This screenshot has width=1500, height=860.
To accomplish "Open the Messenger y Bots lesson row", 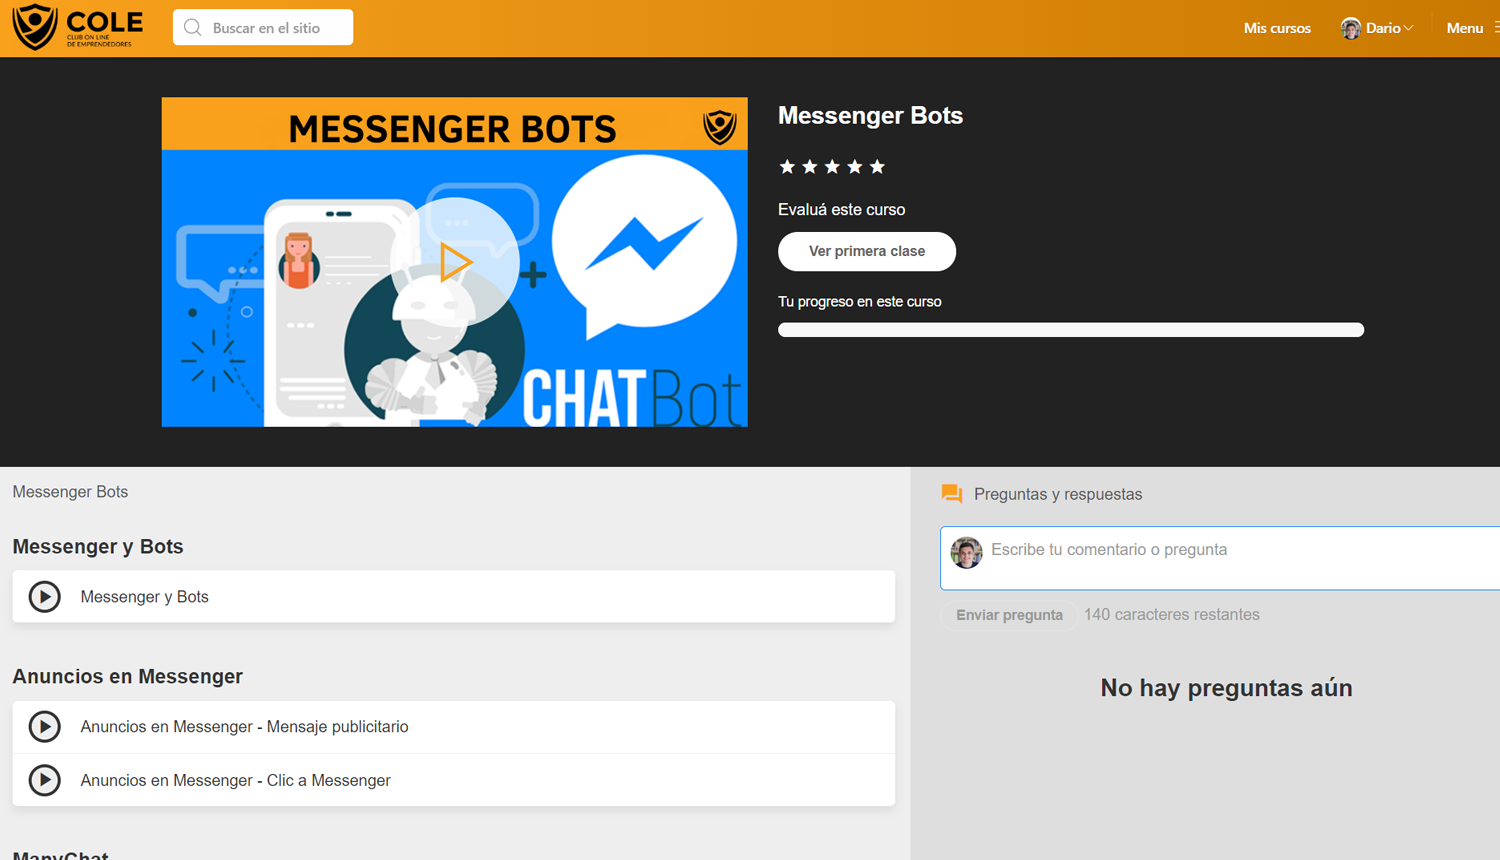I will tap(454, 597).
